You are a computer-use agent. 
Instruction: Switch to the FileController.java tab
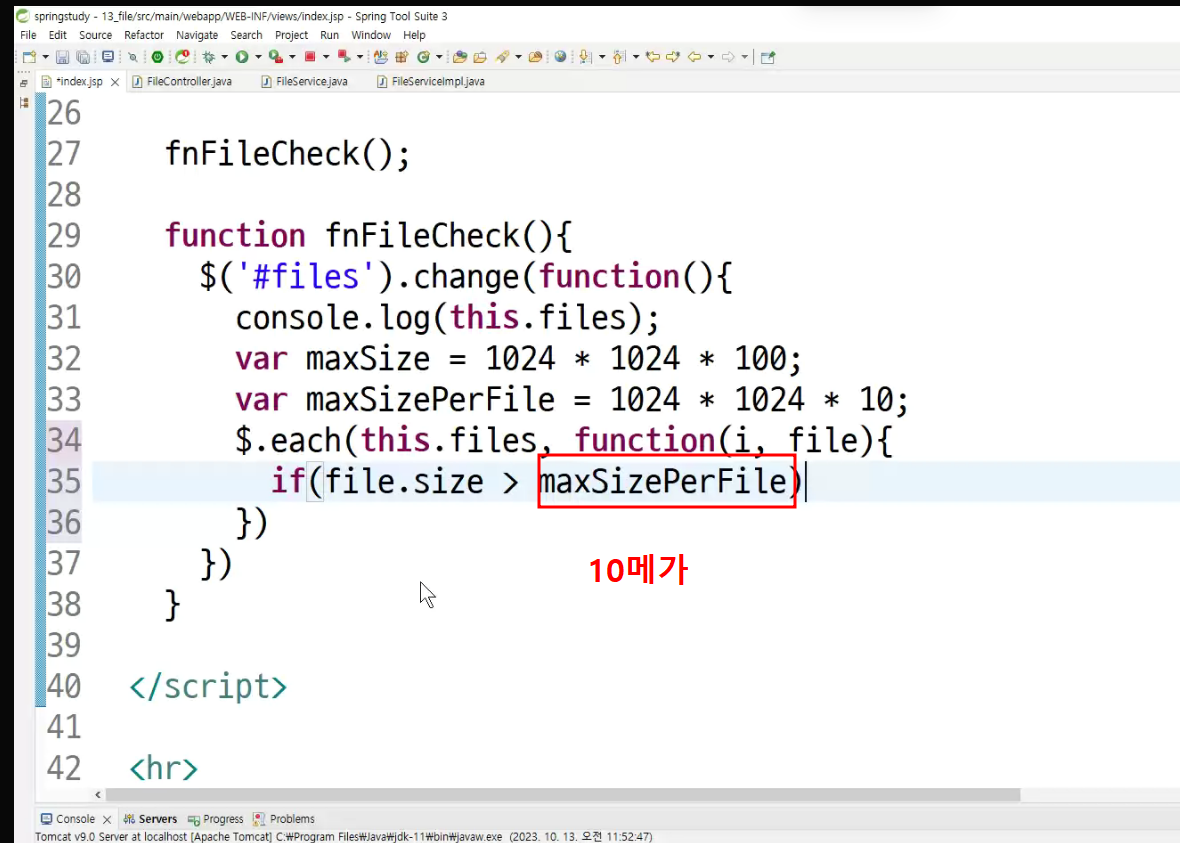point(182,81)
